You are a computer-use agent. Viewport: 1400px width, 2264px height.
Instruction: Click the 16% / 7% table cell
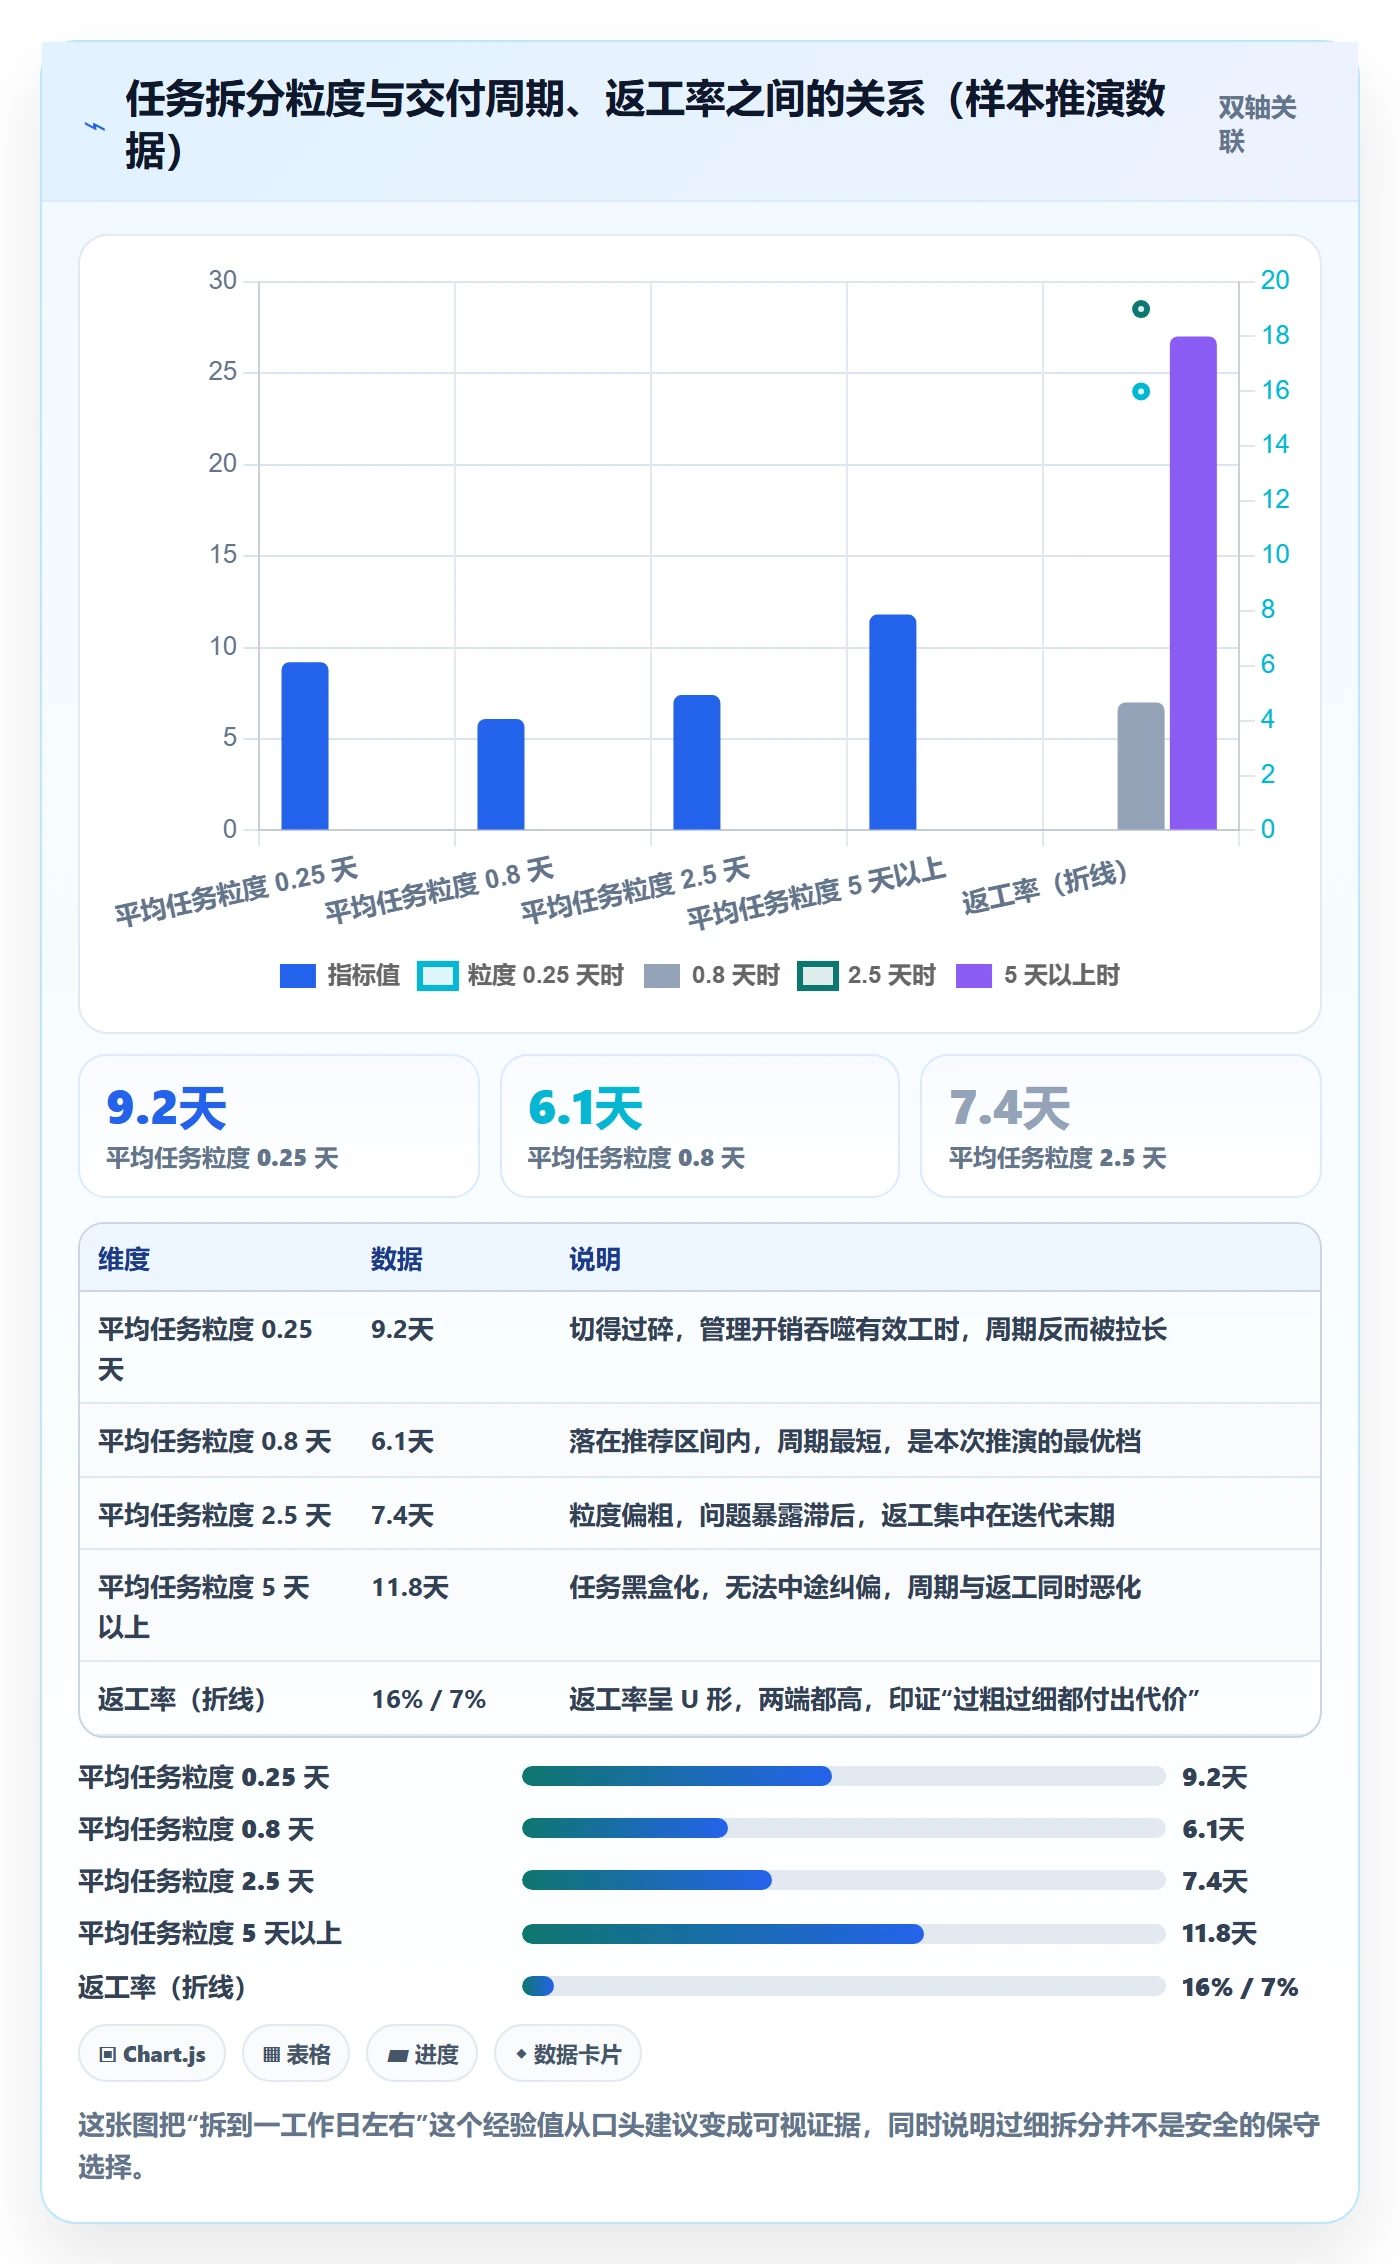tap(429, 1699)
